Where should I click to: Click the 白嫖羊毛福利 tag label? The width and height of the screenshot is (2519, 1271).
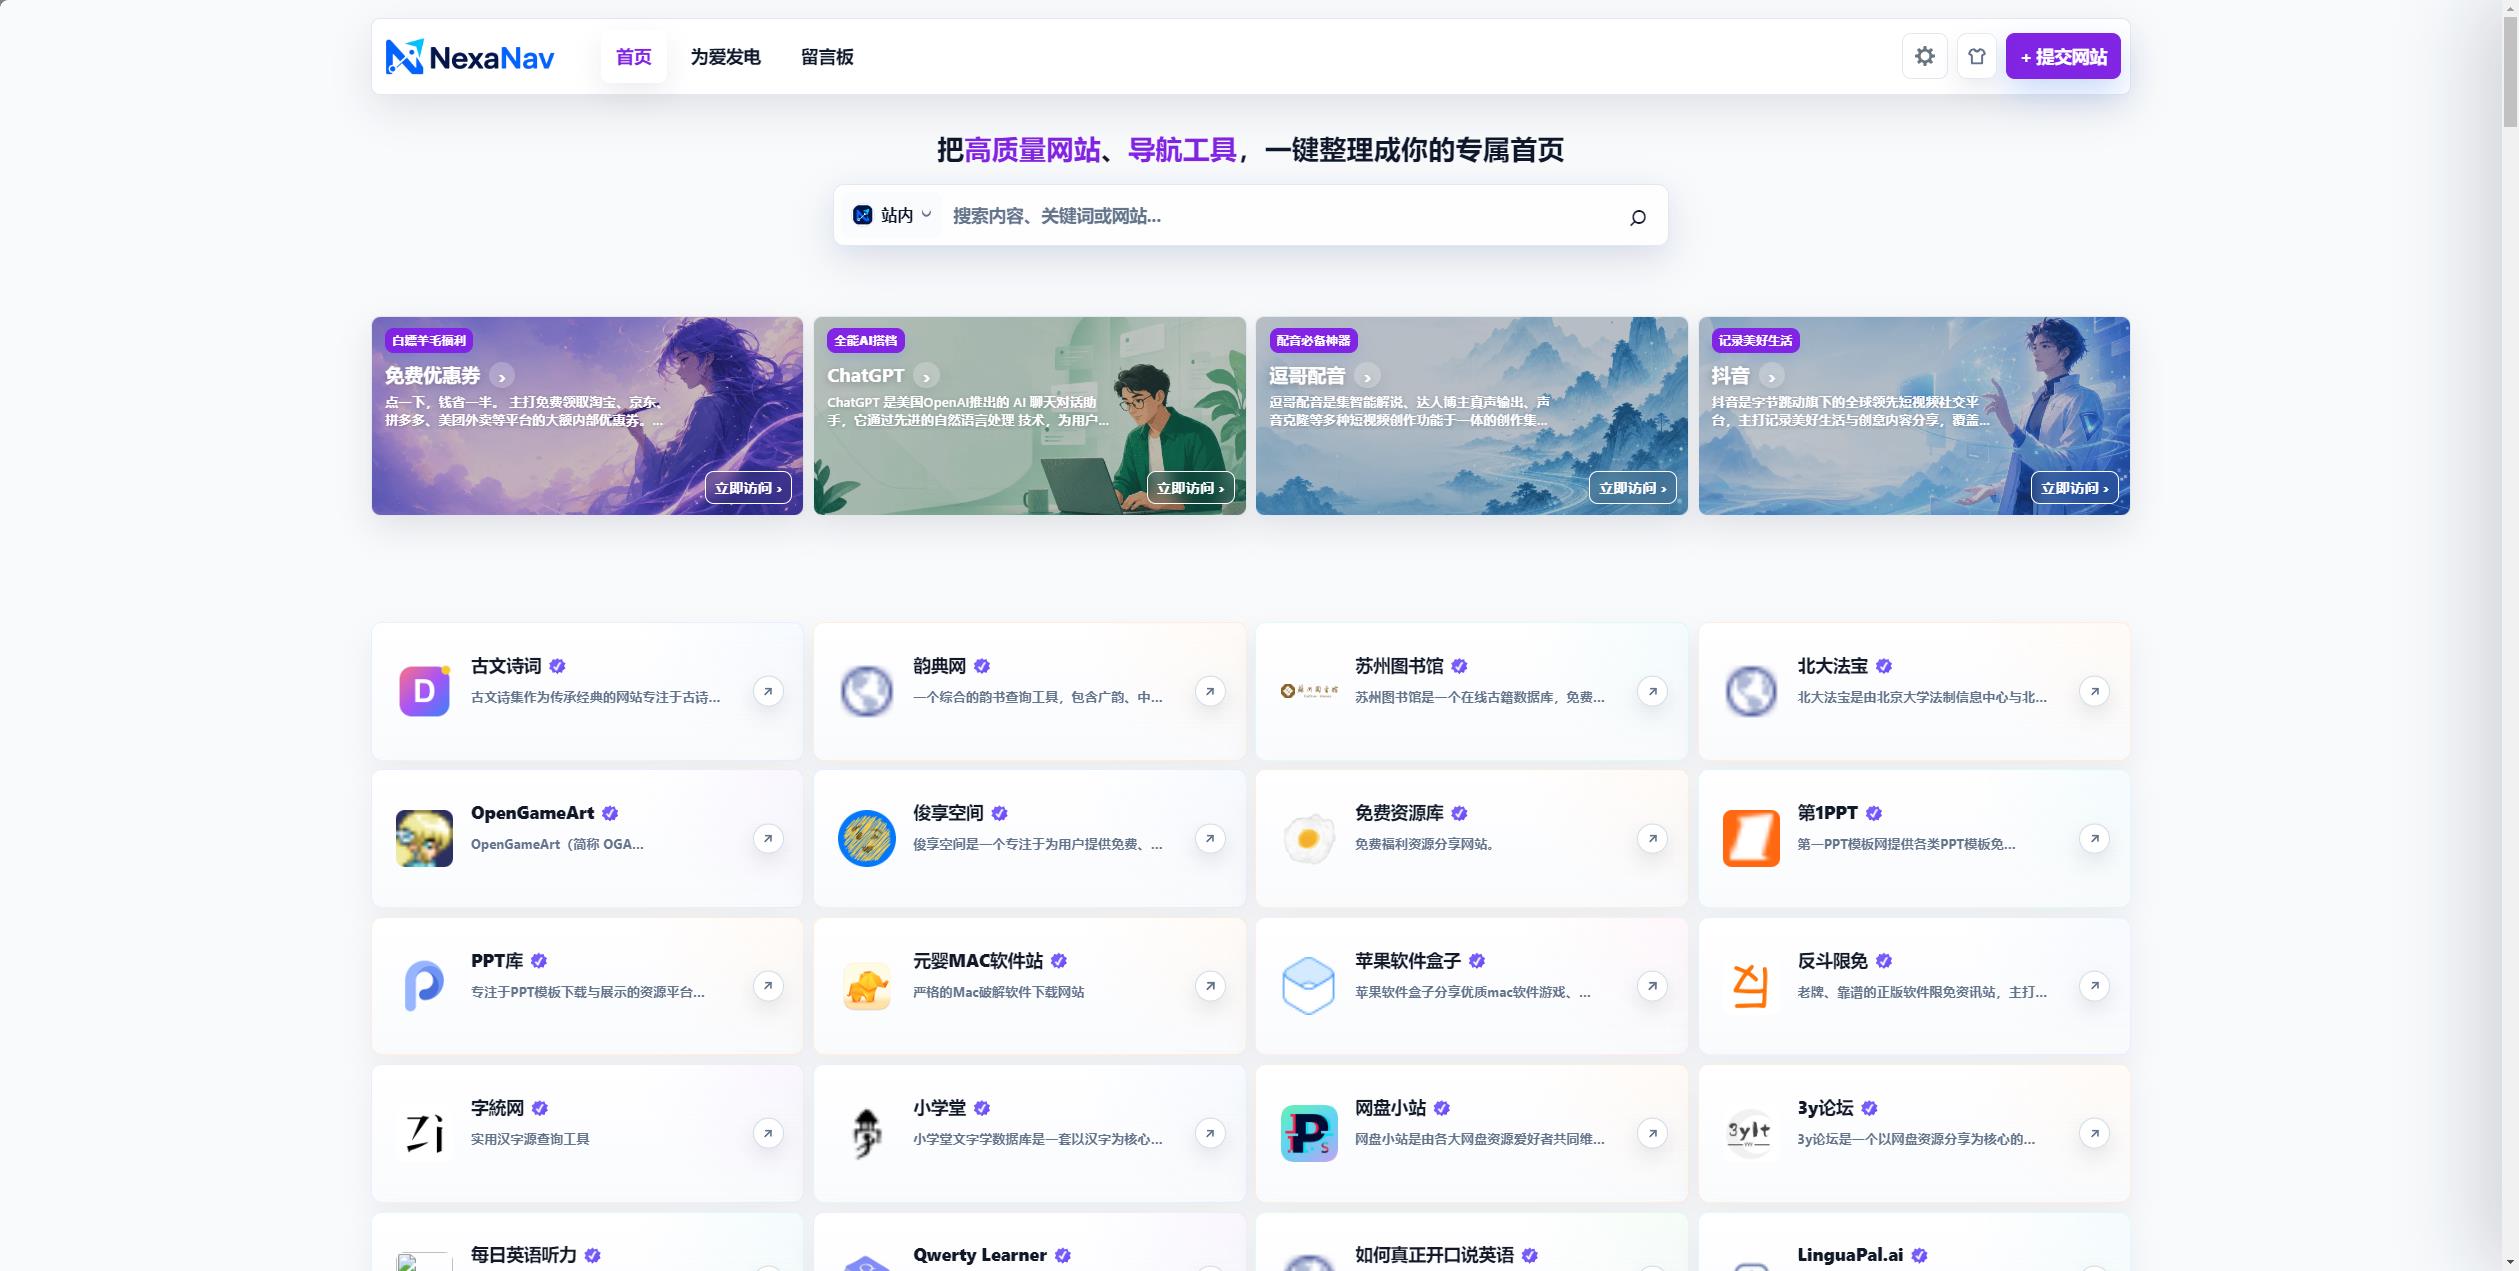(429, 341)
